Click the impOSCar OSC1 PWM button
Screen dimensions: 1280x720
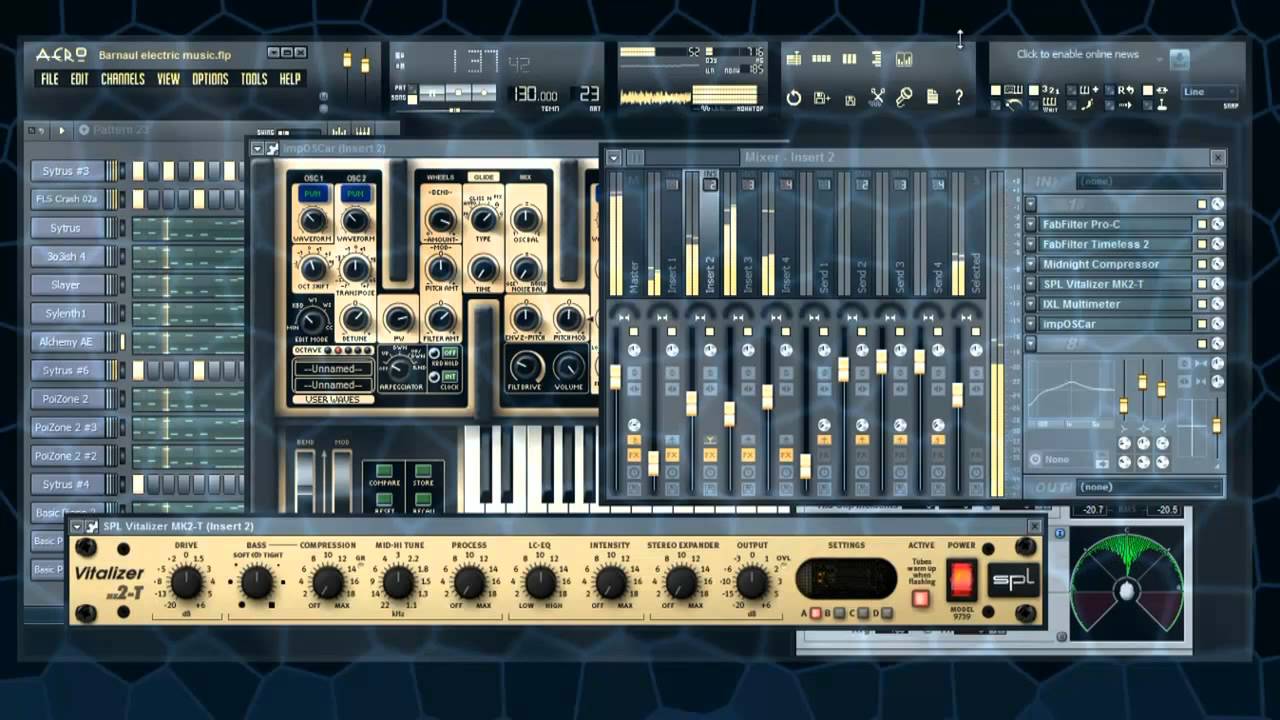coord(313,194)
